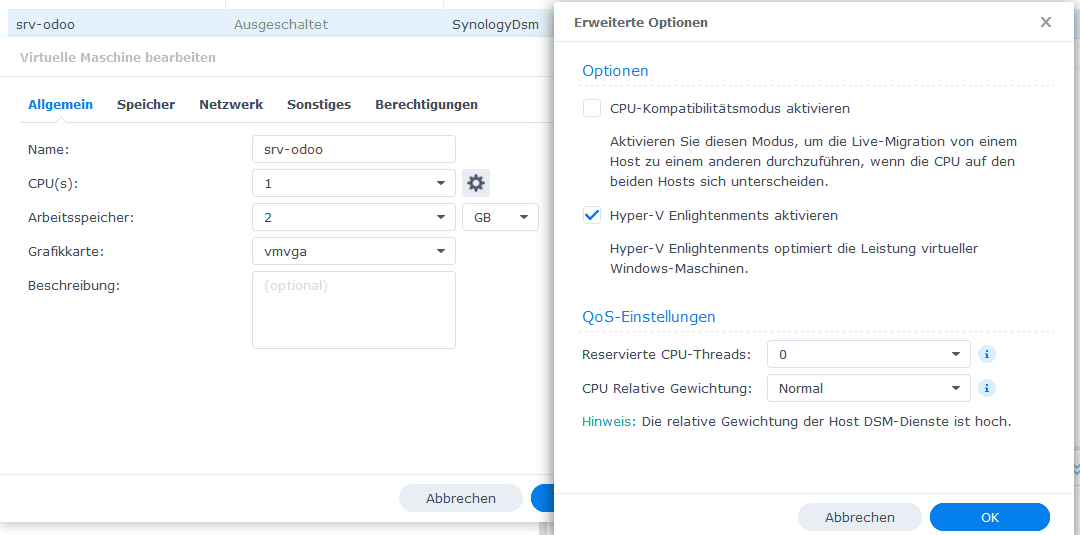
Task: Enable CPU-Kompatibilitätsmodus checkbox
Action: [x=592, y=108]
